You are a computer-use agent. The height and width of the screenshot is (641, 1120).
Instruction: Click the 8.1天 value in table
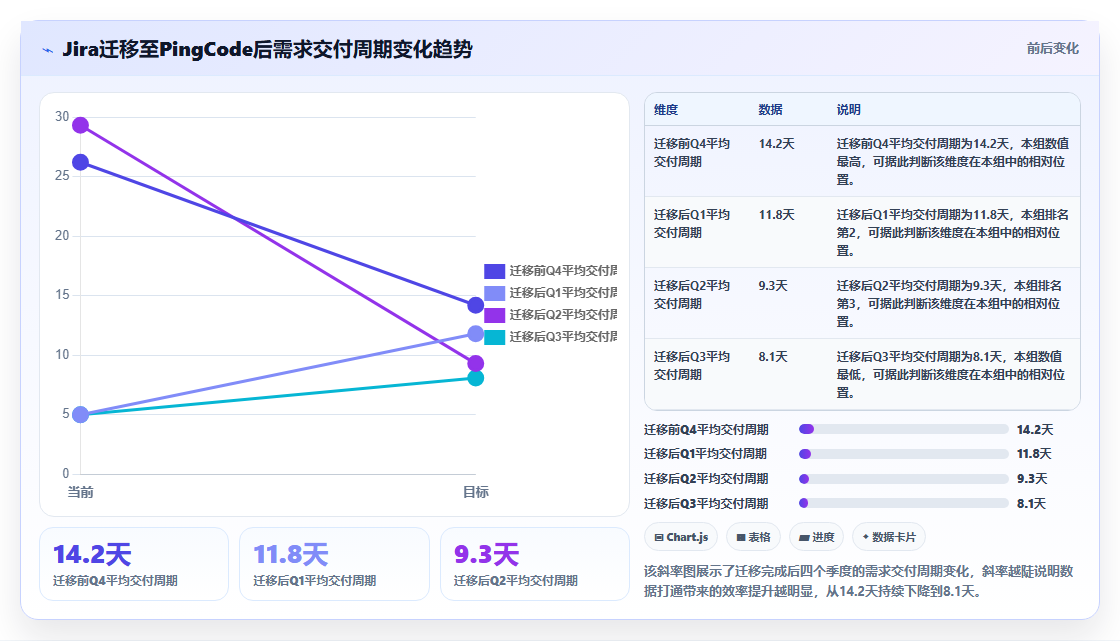pyautogui.click(x=773, y=356)
